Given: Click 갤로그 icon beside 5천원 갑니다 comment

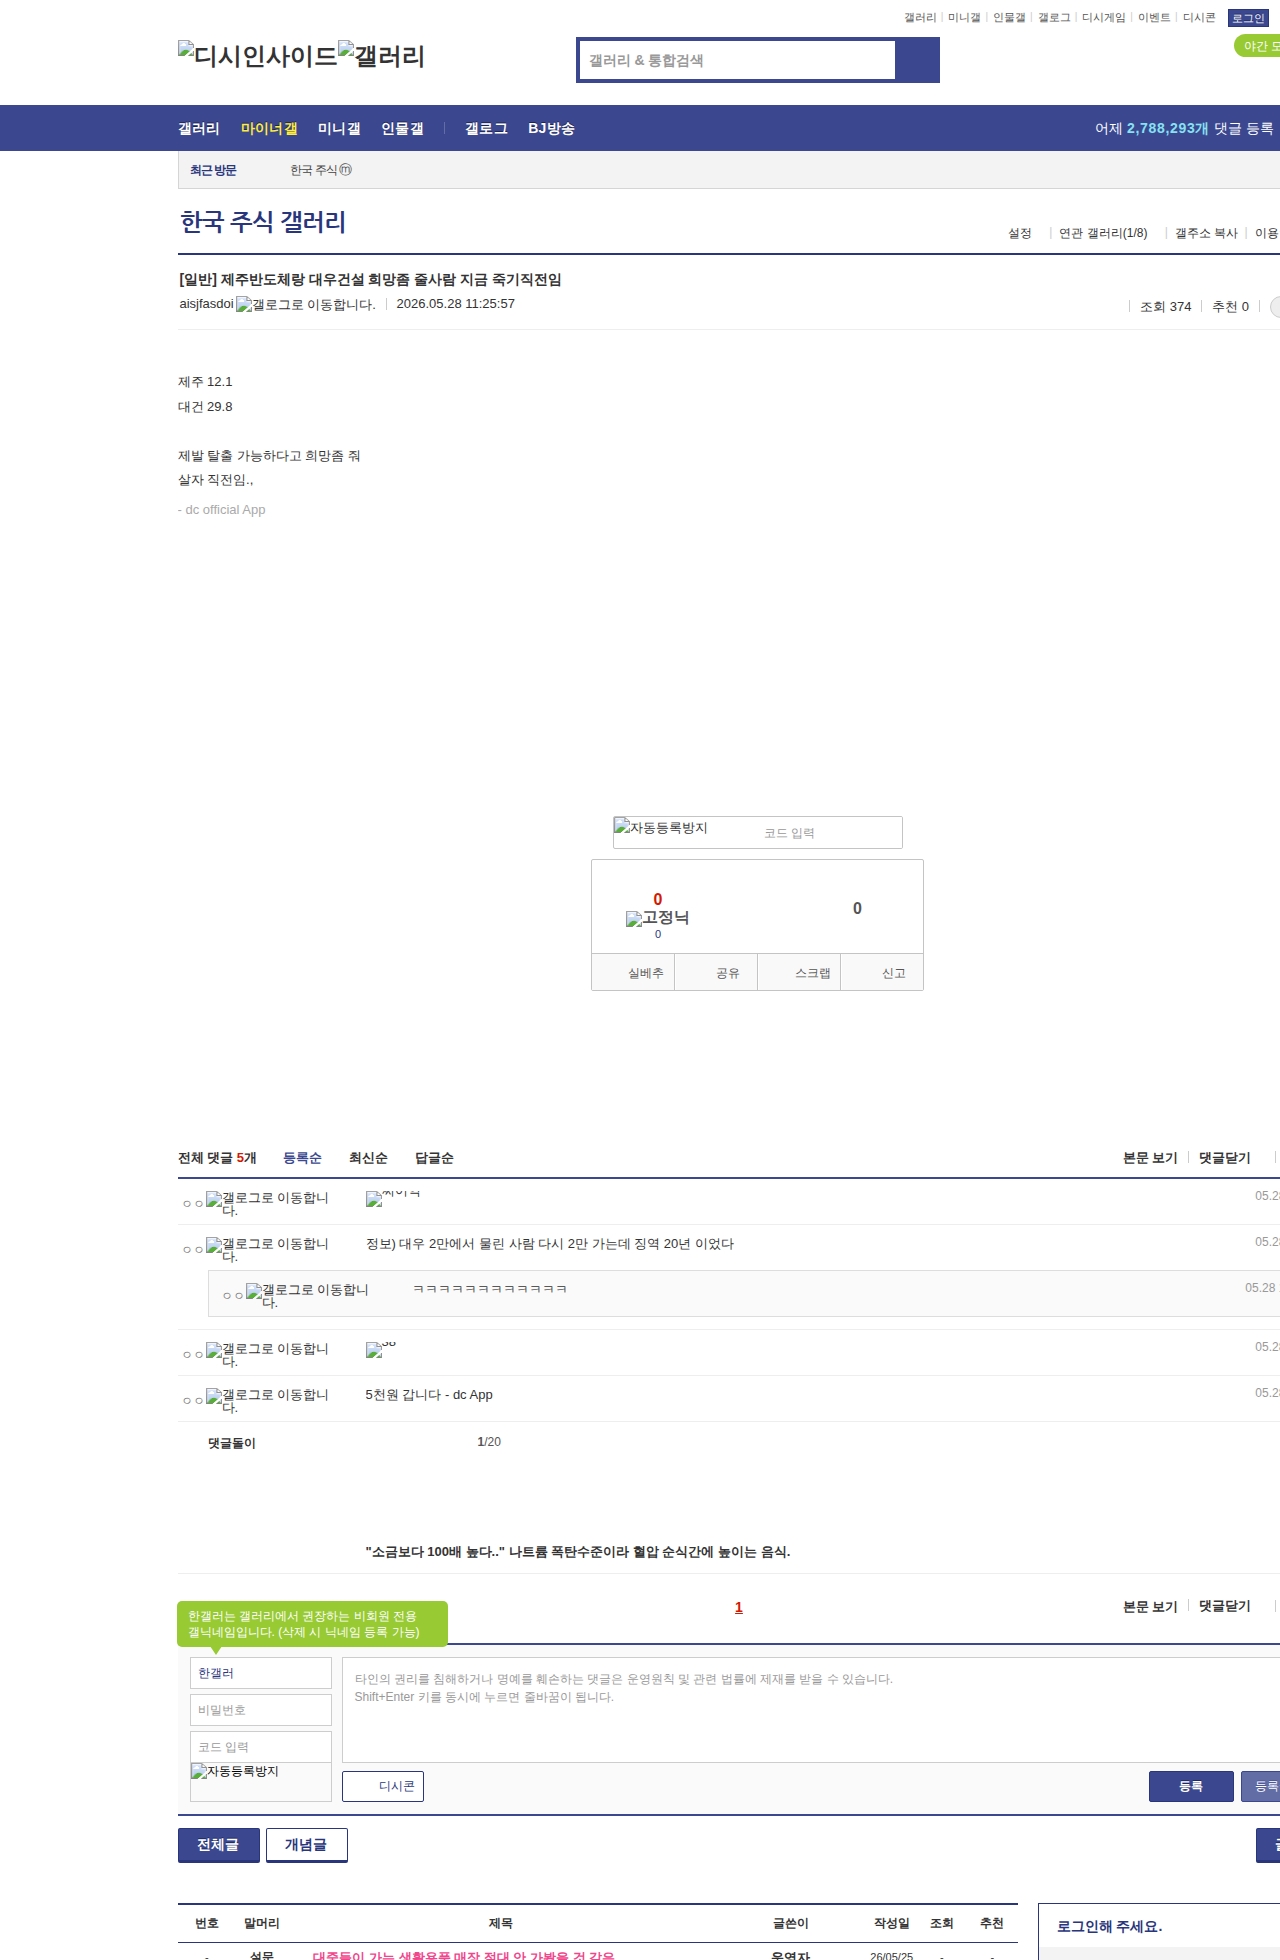Looking at the screenshot, I should coord(267,1401).
